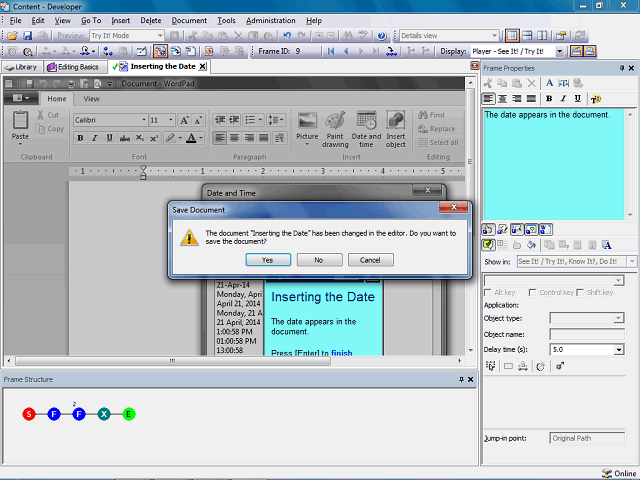Switch to the Library tab

22,67
